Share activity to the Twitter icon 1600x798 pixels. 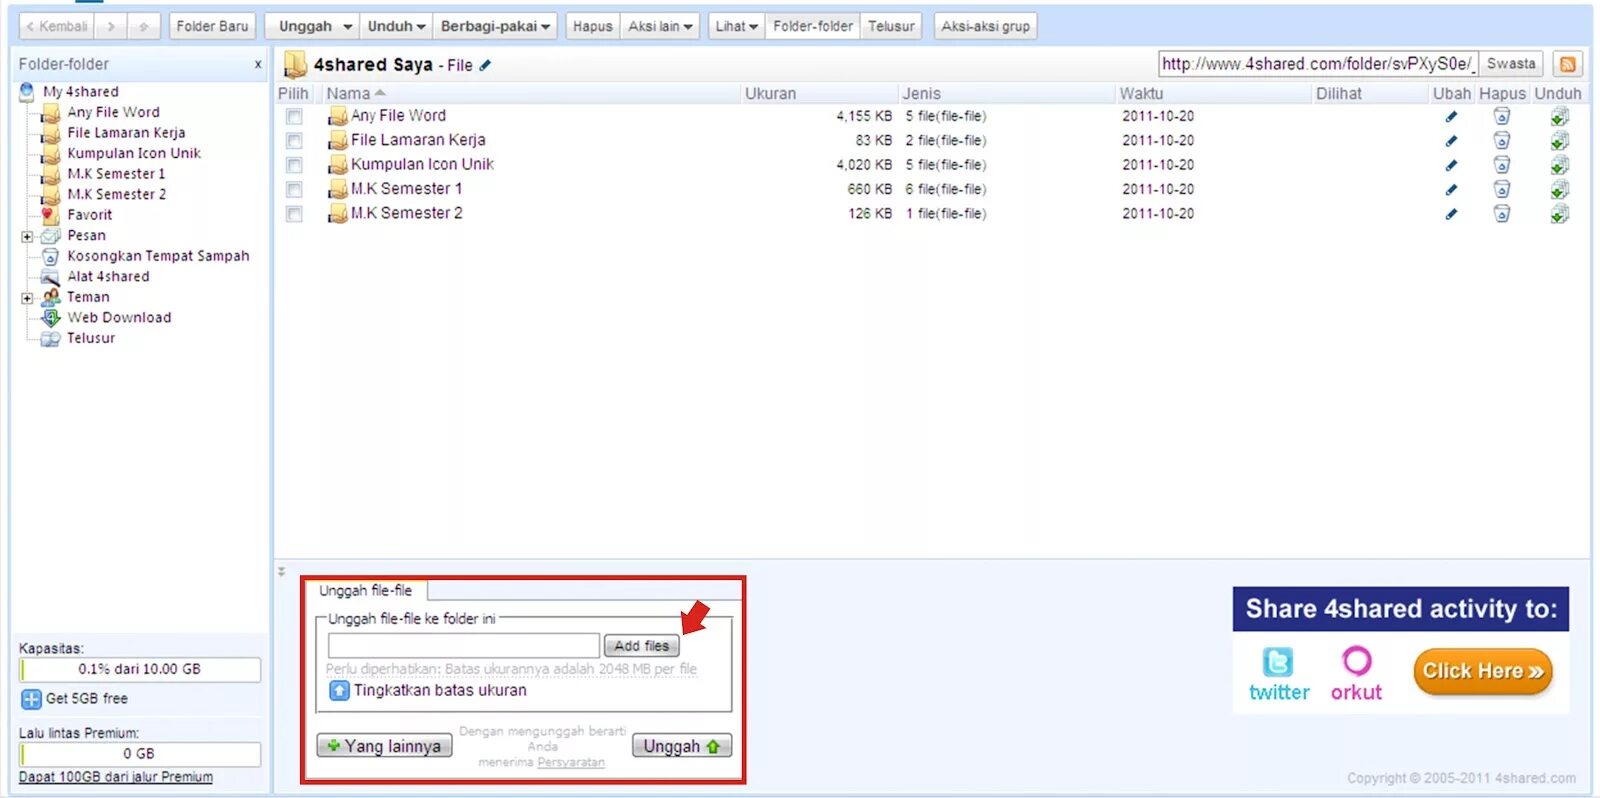[1278, 662]
